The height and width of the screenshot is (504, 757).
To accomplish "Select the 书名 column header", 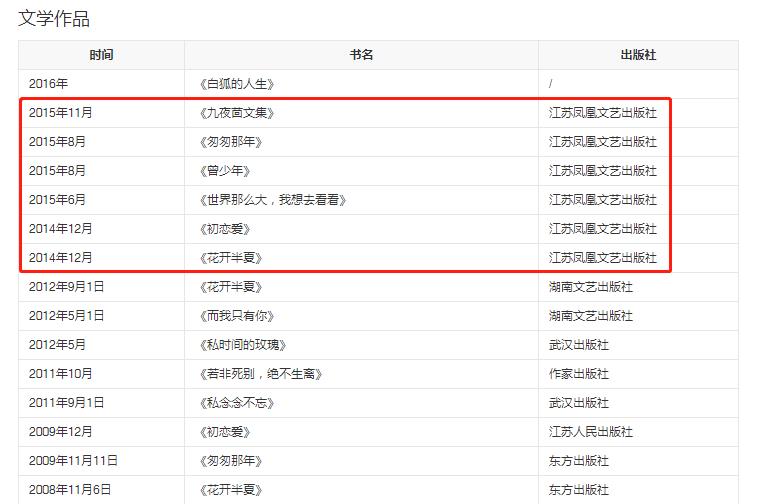I will (361, 55).
